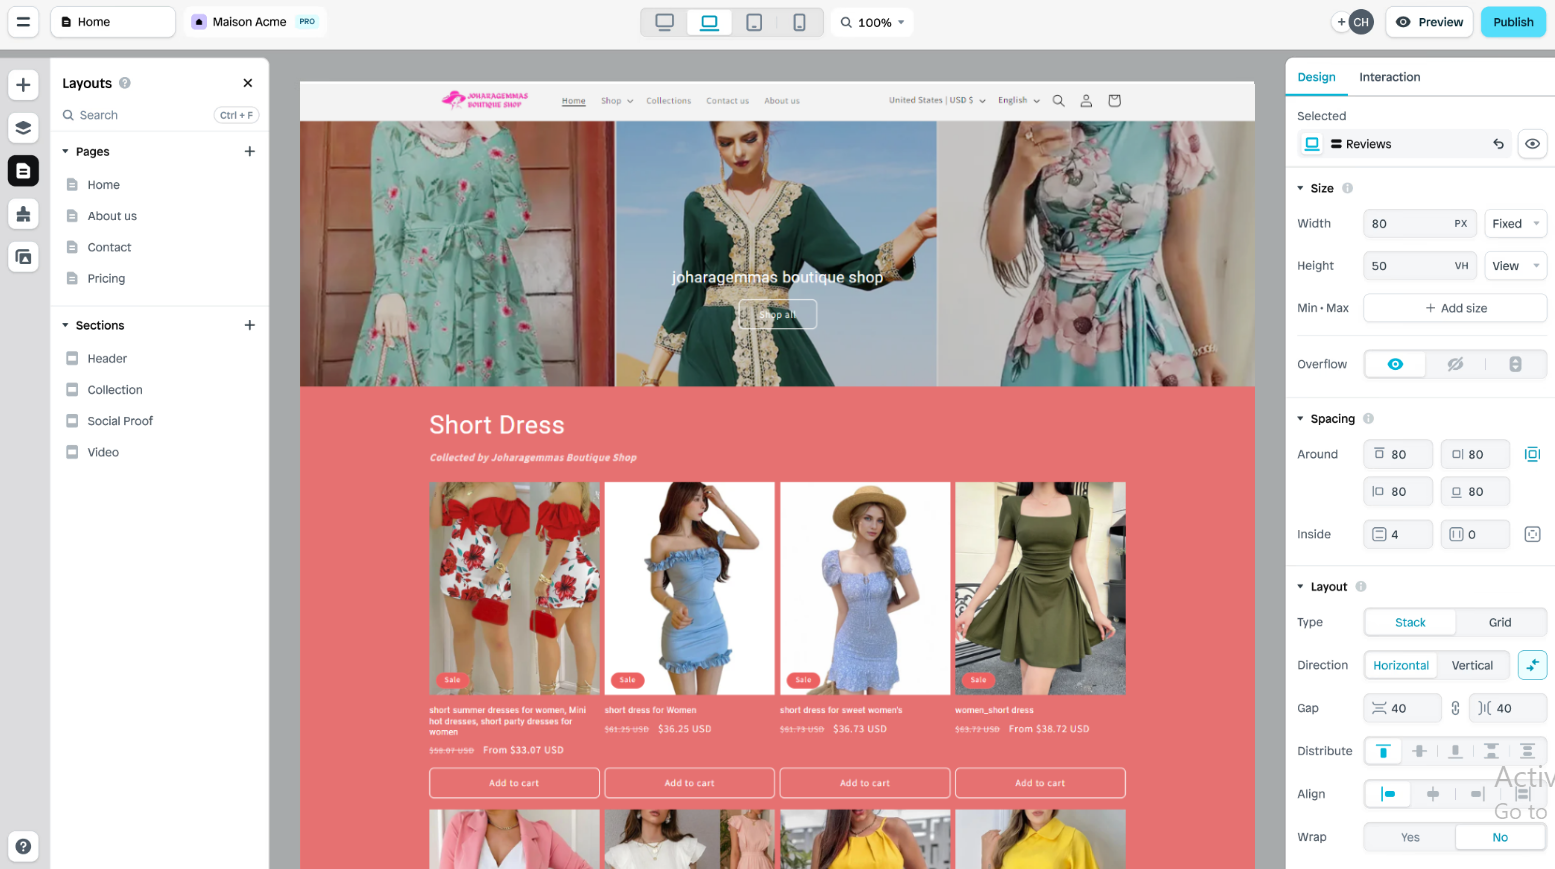Select the mobile device preview icon
Image resolution: width=1555 pixels, height=869 pixels.
[799, 22]
